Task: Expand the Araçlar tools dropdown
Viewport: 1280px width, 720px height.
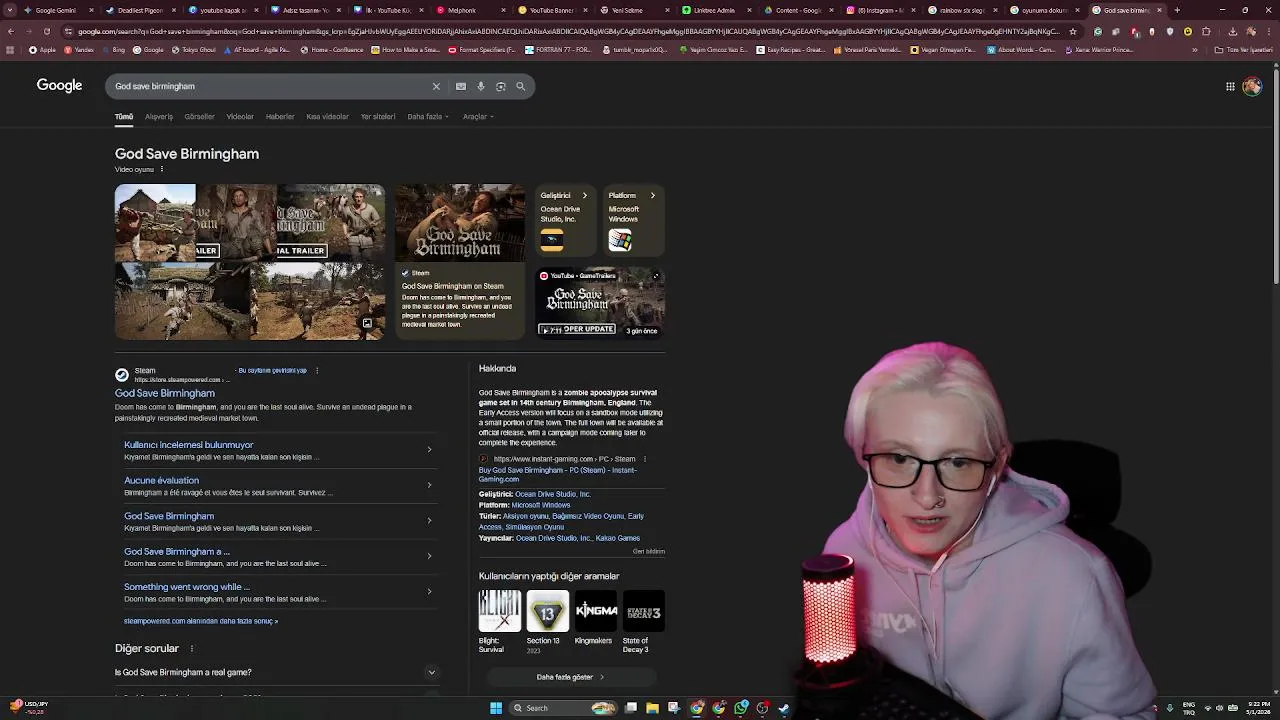Action: 478,117
